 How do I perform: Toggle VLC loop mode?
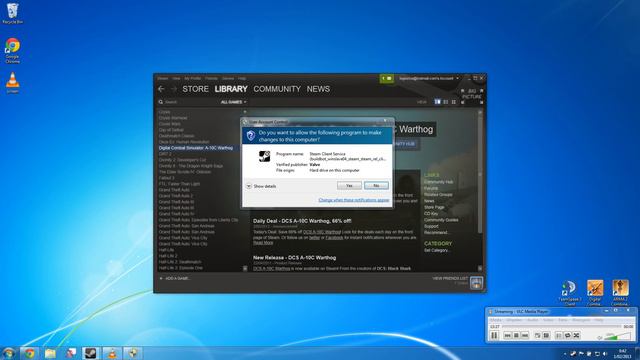(x=568, y=336)
